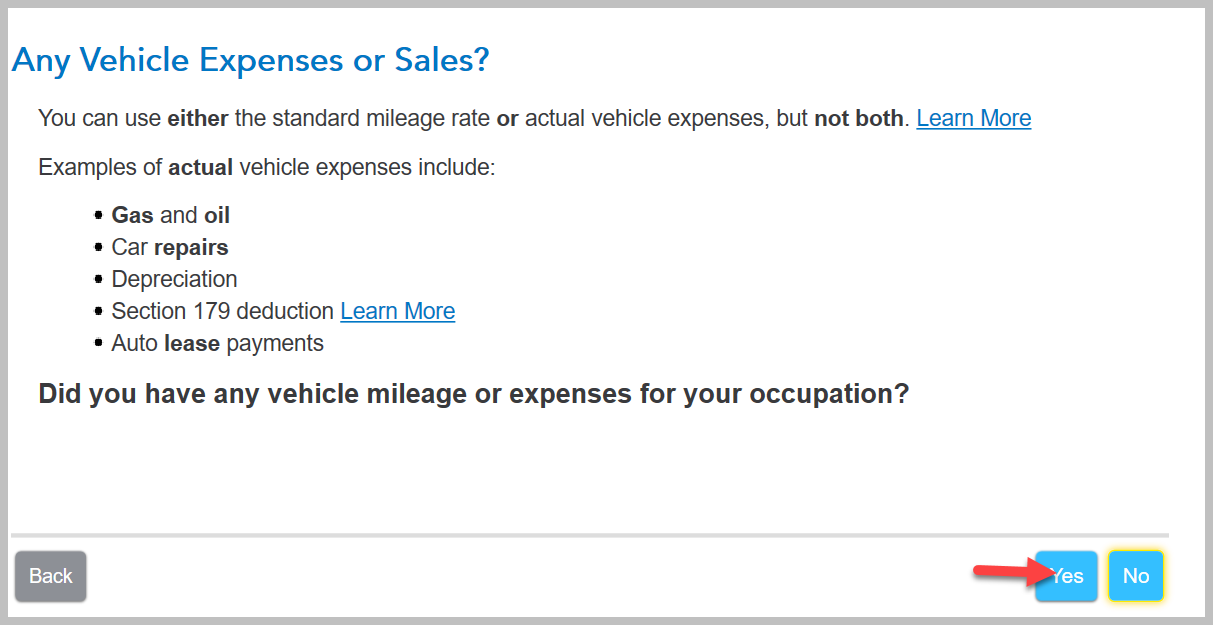The image size is (1213, 625).
Task: Click the Yes button
Action: [x=1066, y=576]
